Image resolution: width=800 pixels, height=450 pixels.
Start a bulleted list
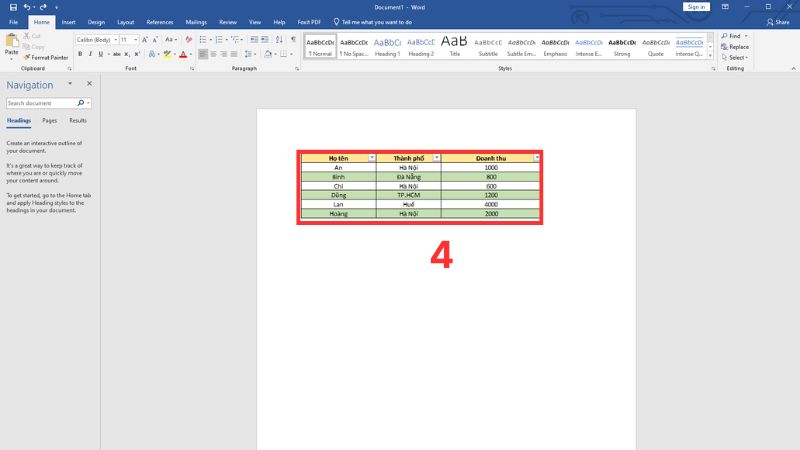(201, 39)
